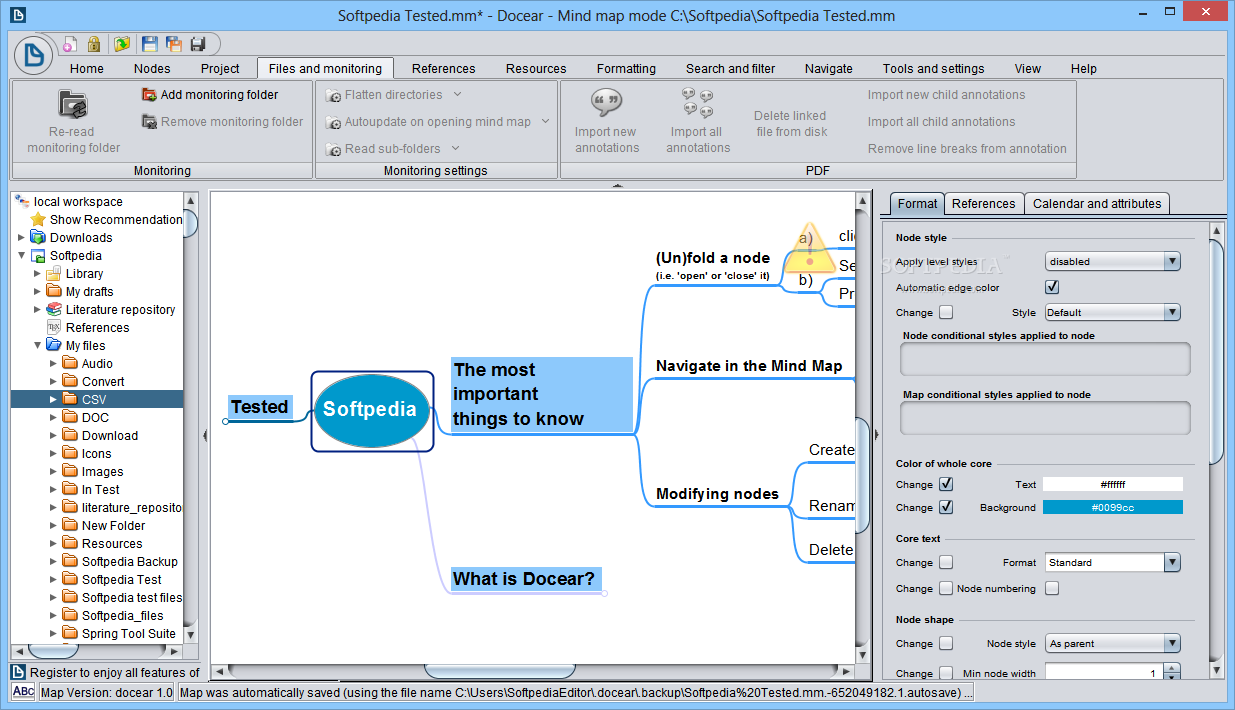Screen dimensions: 1235x710
Task: Click the Background color #0099cc swatch
Action: click(x=1113, y=507)
